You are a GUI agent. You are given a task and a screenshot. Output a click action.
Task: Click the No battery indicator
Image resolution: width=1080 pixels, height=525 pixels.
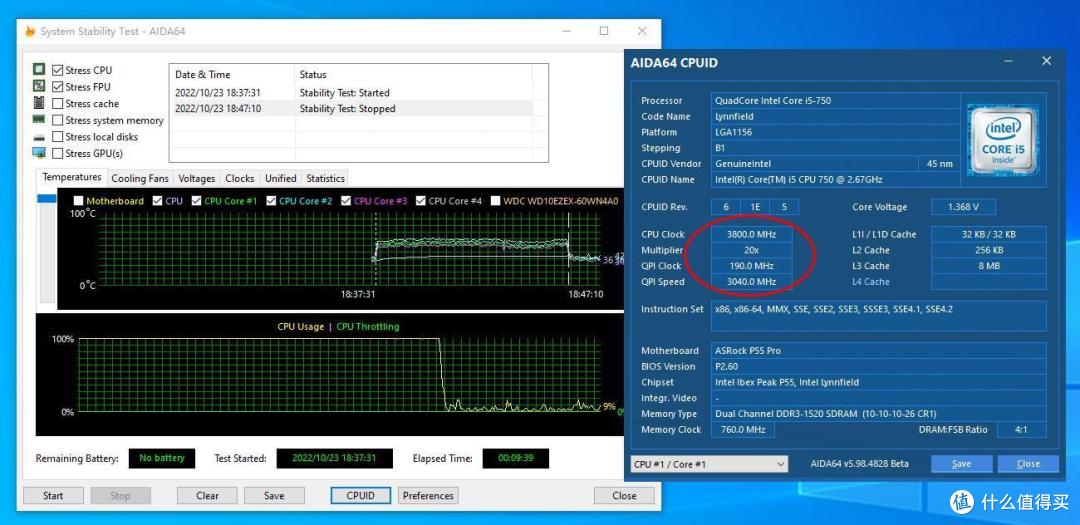coord(162,458)
